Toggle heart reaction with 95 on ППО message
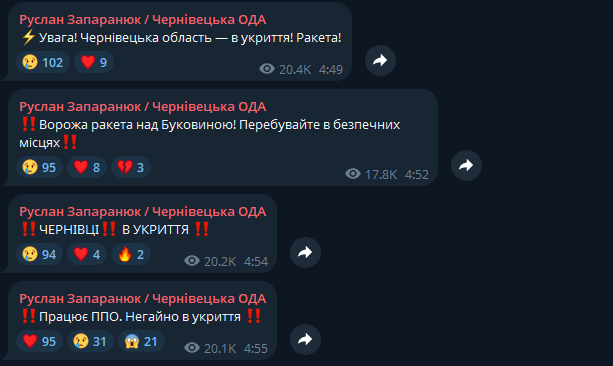Viewport: 613px width, 366px height. pos(39,341)
